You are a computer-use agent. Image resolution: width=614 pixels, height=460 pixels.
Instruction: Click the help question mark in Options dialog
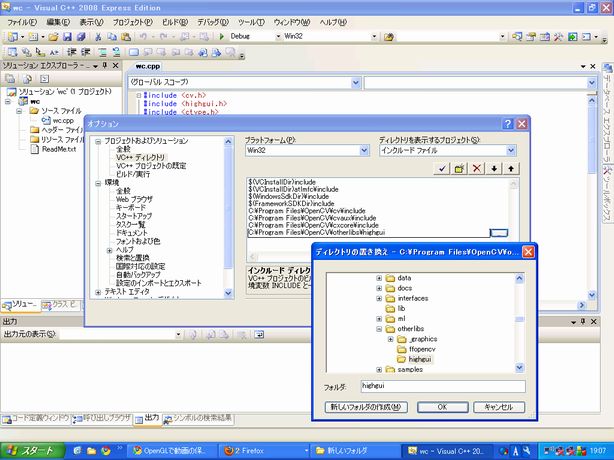pos(507,124)
